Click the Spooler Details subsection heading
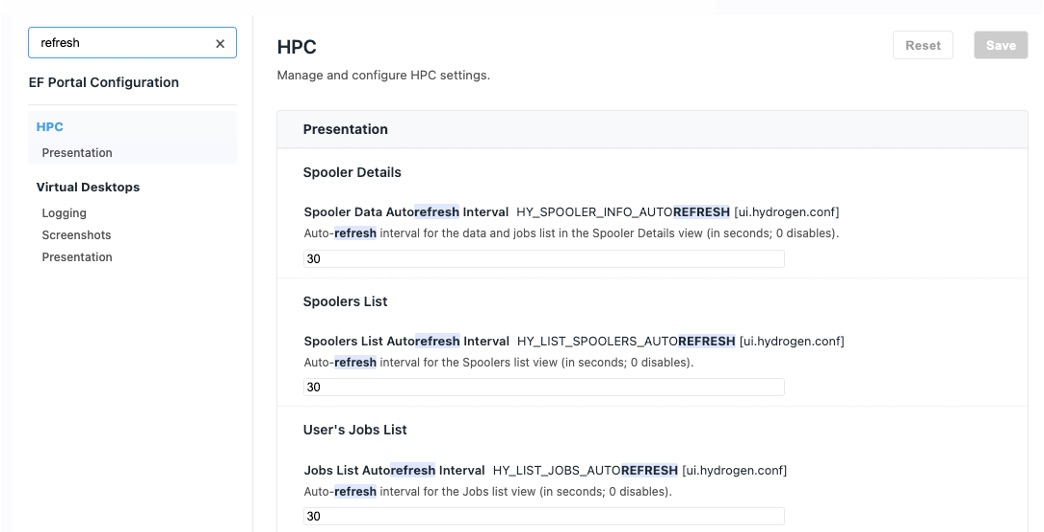The height and width of the screenshot is (532, 1044). pyautogui.click(x=352, y=172)
